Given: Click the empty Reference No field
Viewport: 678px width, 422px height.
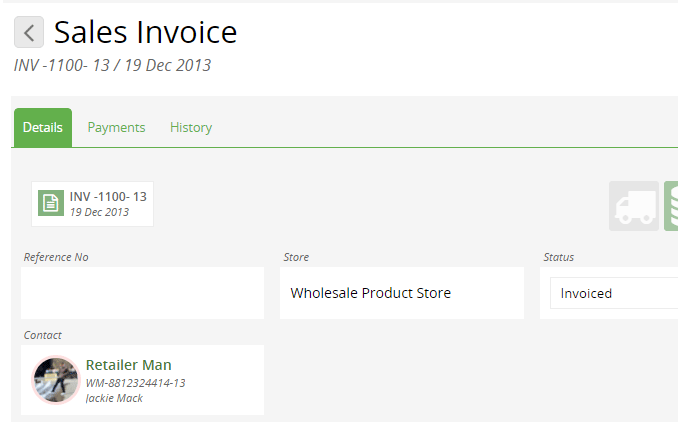Looking at the screenshot, I should tap(142, 293).
